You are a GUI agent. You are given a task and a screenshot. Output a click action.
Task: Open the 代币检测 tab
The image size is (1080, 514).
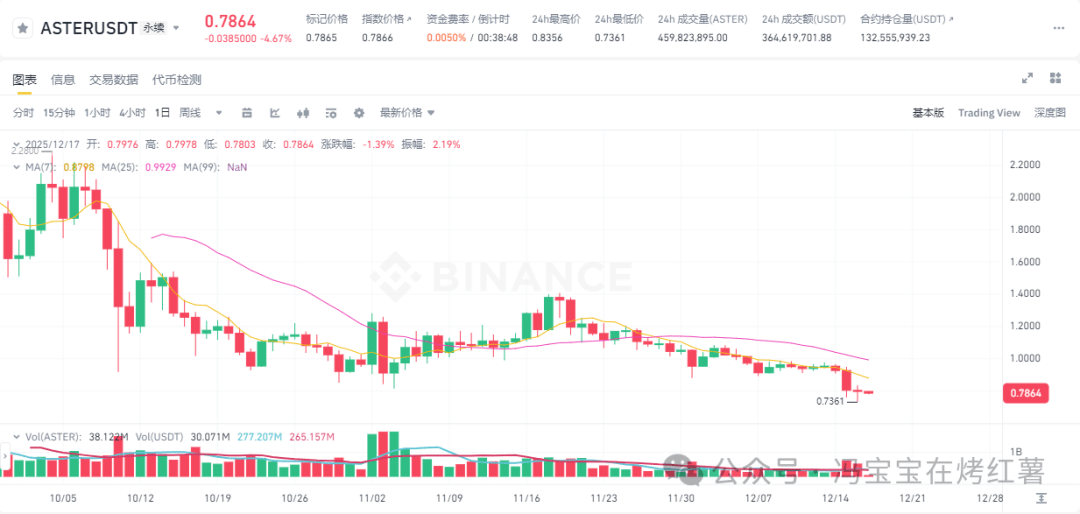click(176, 79)
